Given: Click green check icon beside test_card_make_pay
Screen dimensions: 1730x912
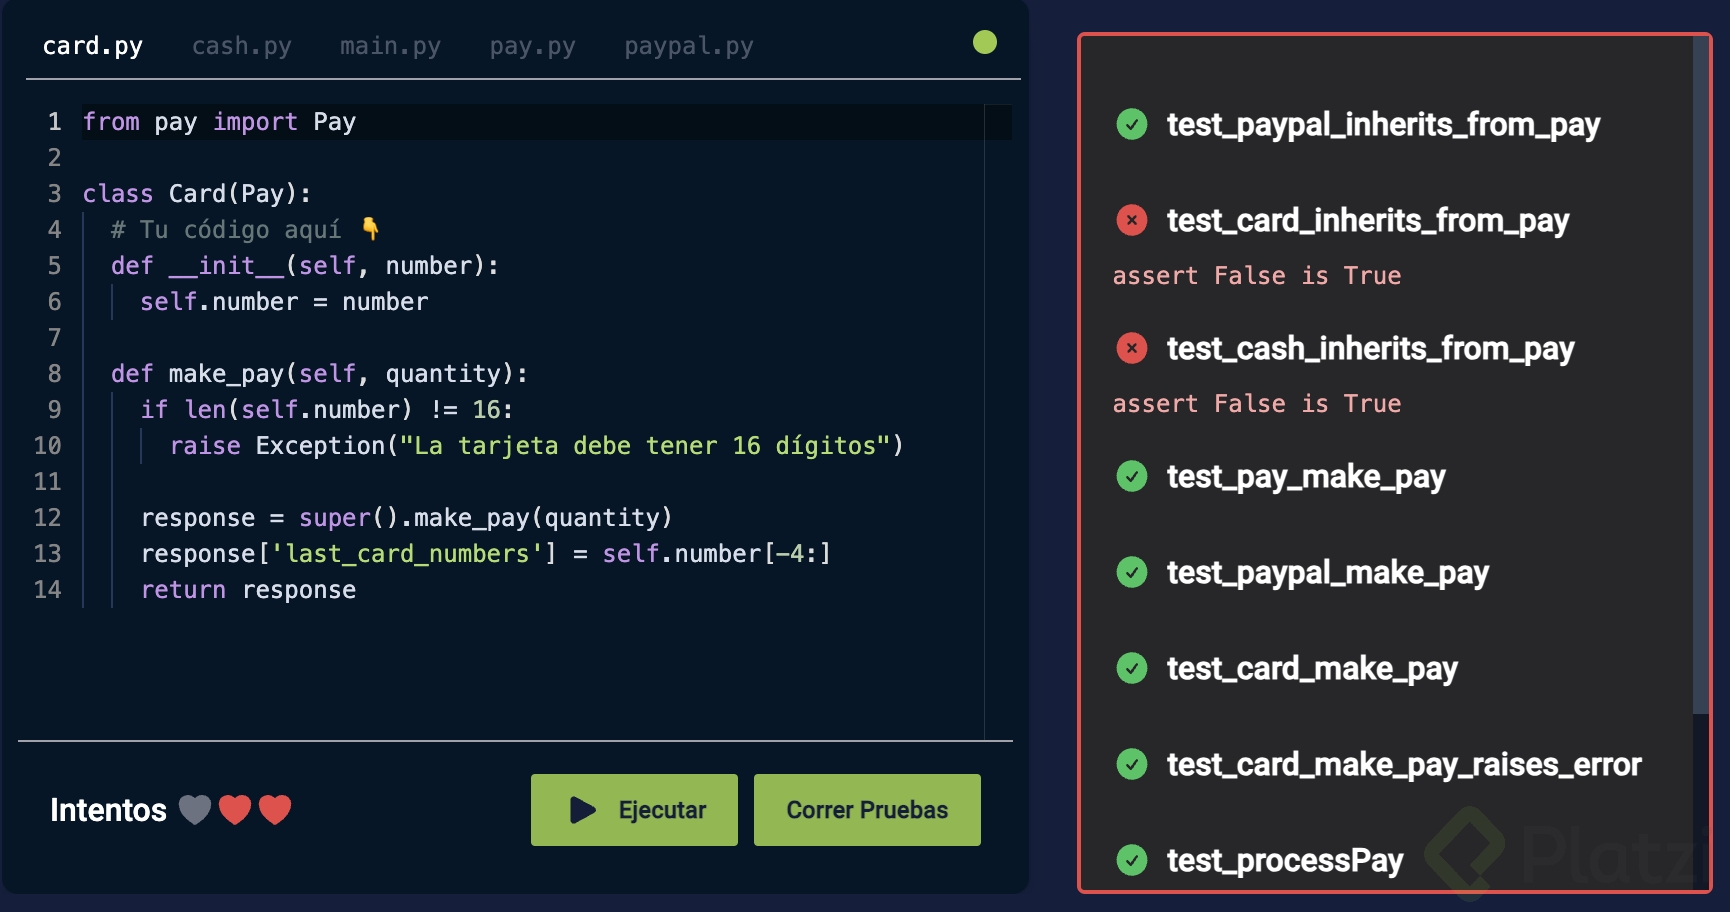Looking at the screenshot, I should tap(1132, 668).
